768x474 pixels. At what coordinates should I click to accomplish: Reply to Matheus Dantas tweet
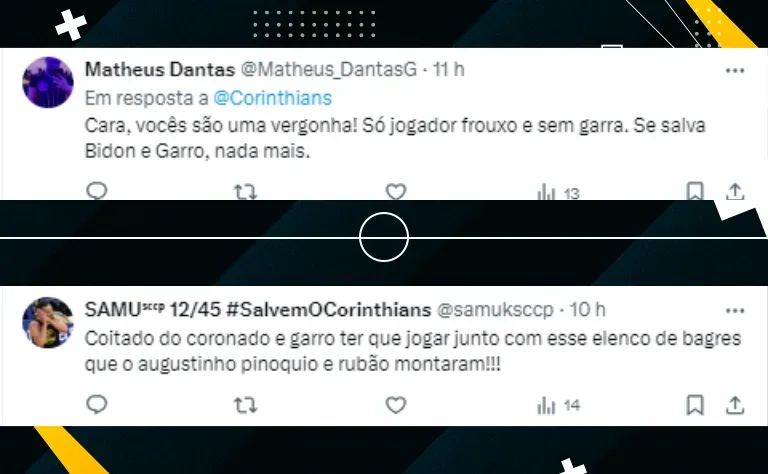click(x=96, y=191)
